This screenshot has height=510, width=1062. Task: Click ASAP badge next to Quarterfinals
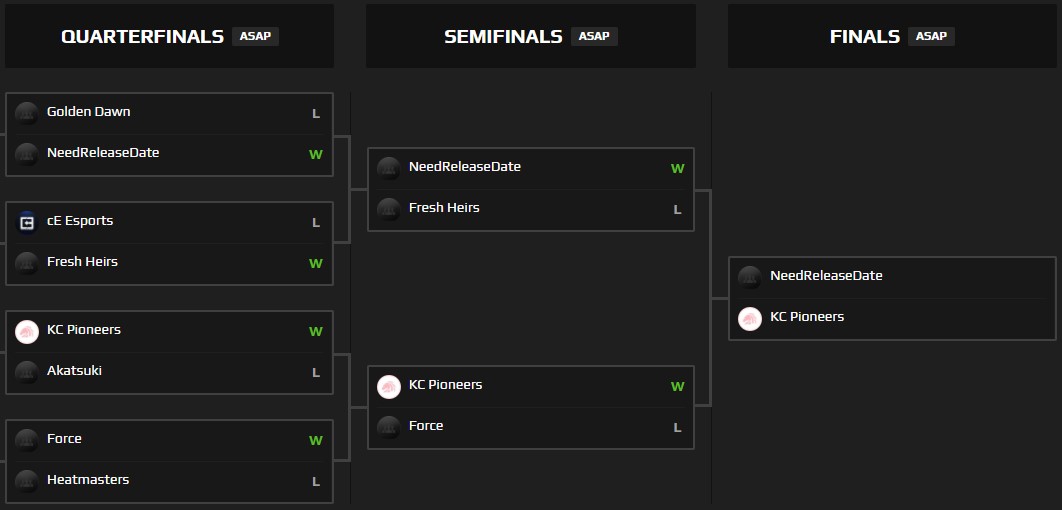click(255, 36)
